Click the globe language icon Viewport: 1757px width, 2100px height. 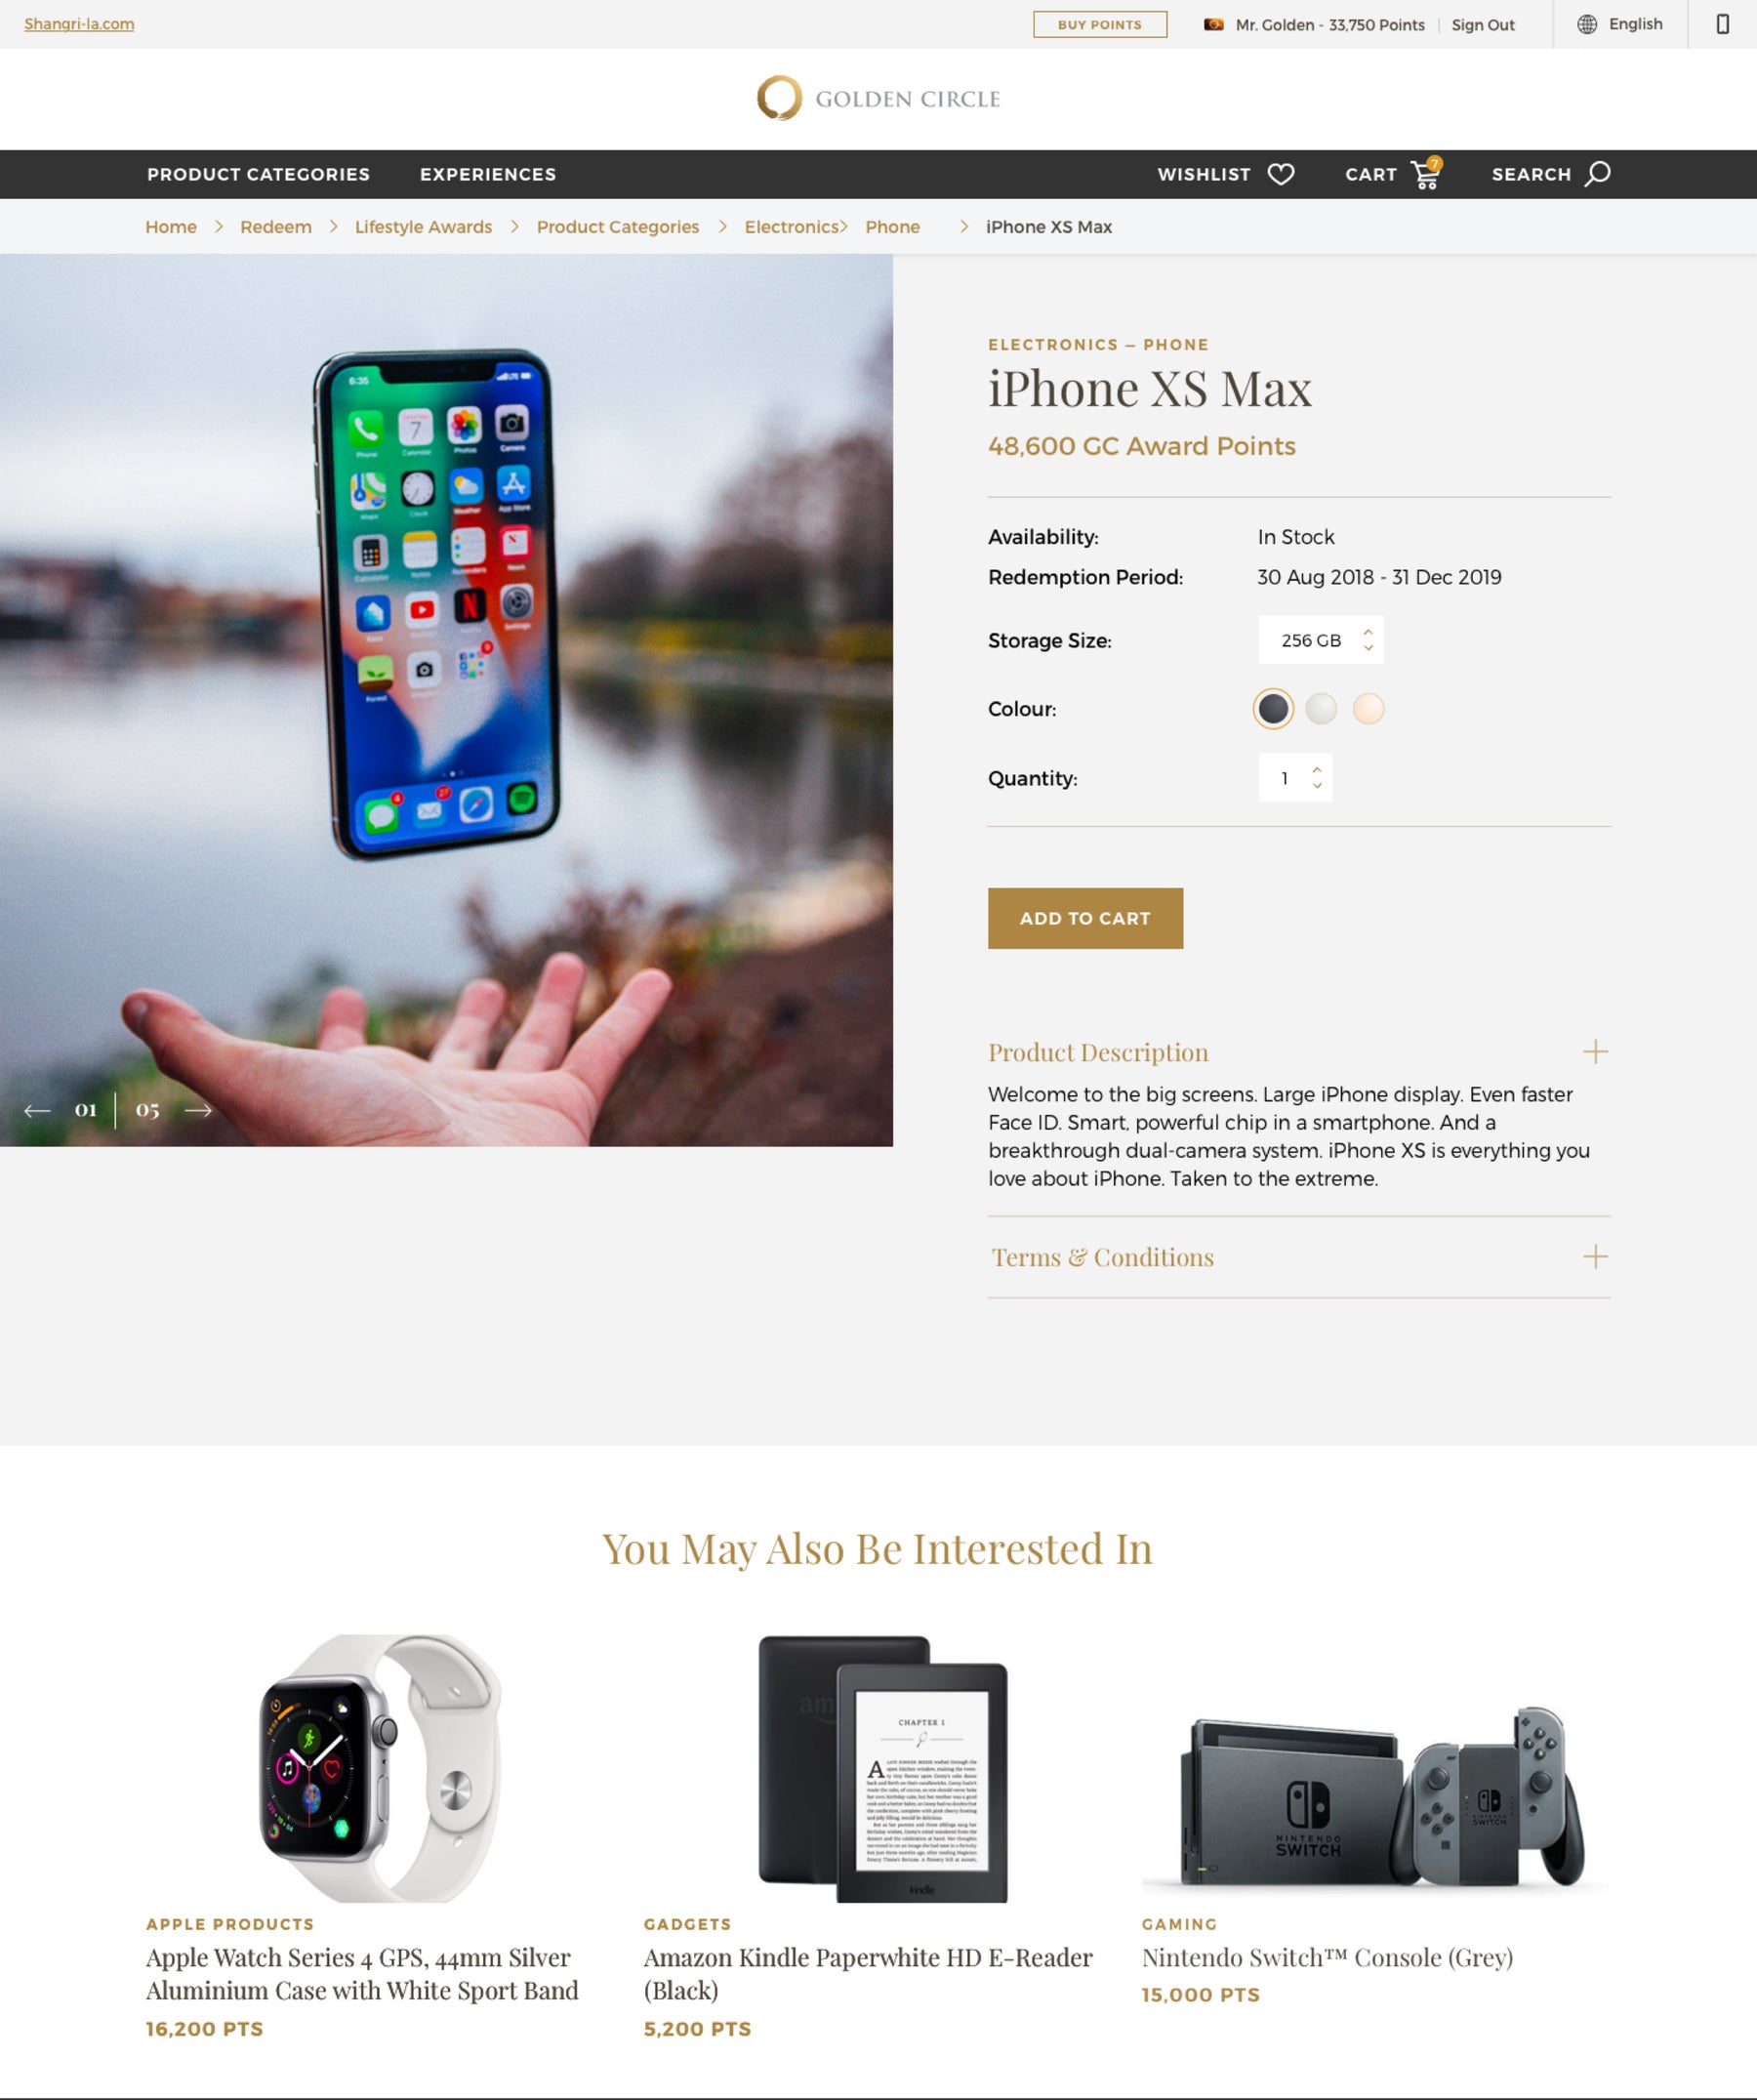1586,24
